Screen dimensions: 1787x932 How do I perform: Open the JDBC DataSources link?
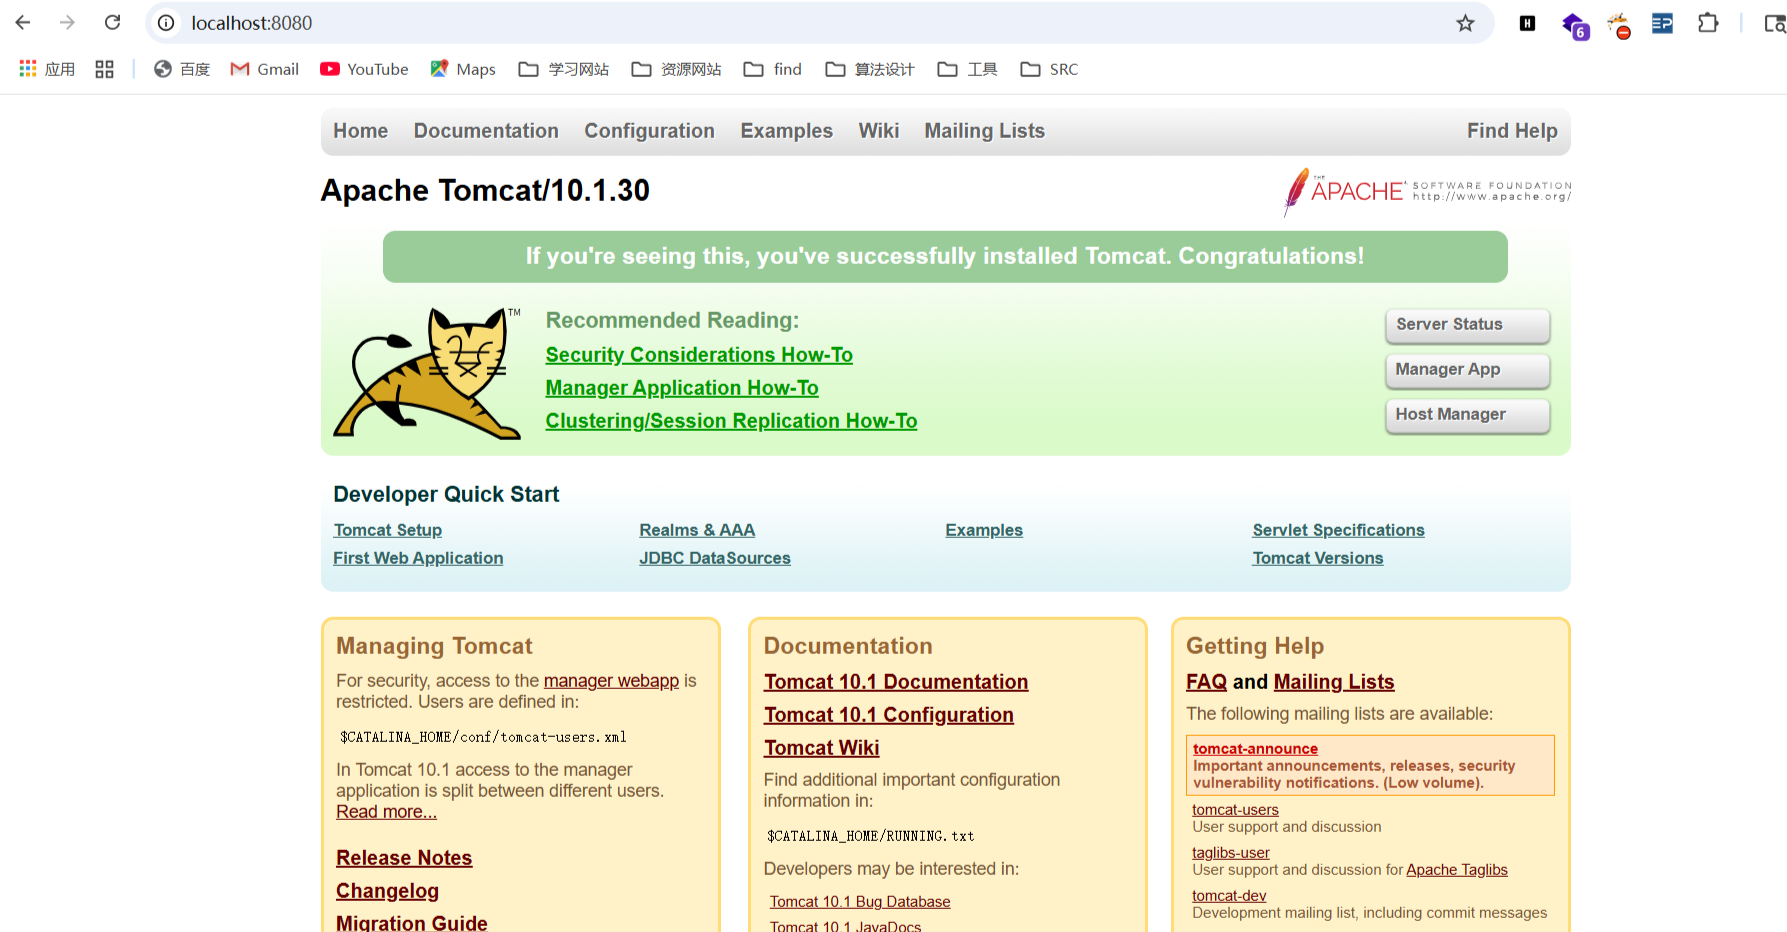[715, 558]
